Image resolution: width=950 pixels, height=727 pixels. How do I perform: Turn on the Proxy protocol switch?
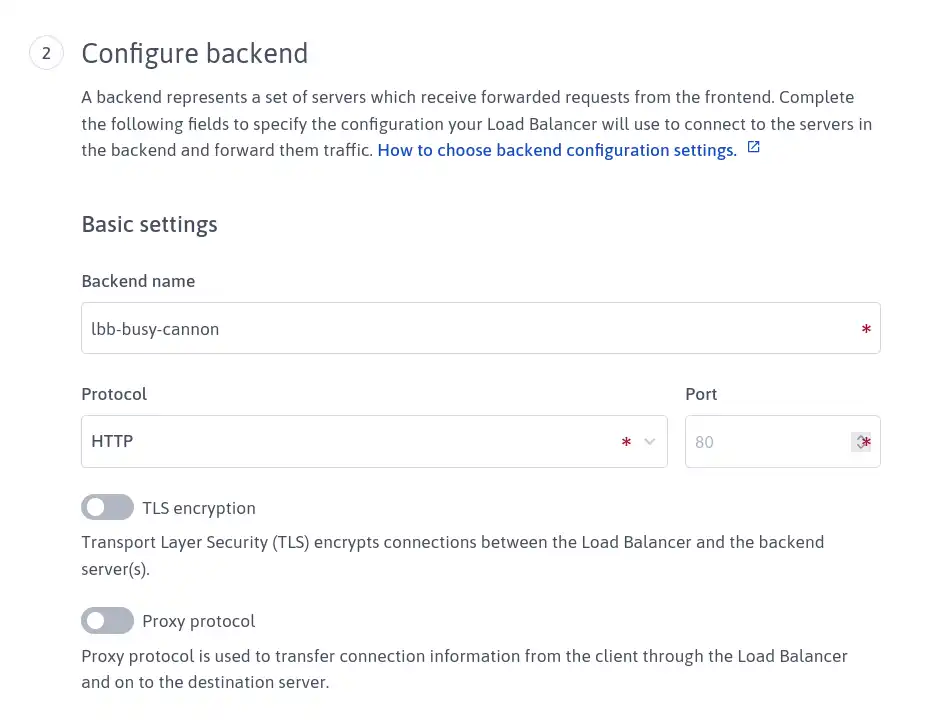(107, 621)
